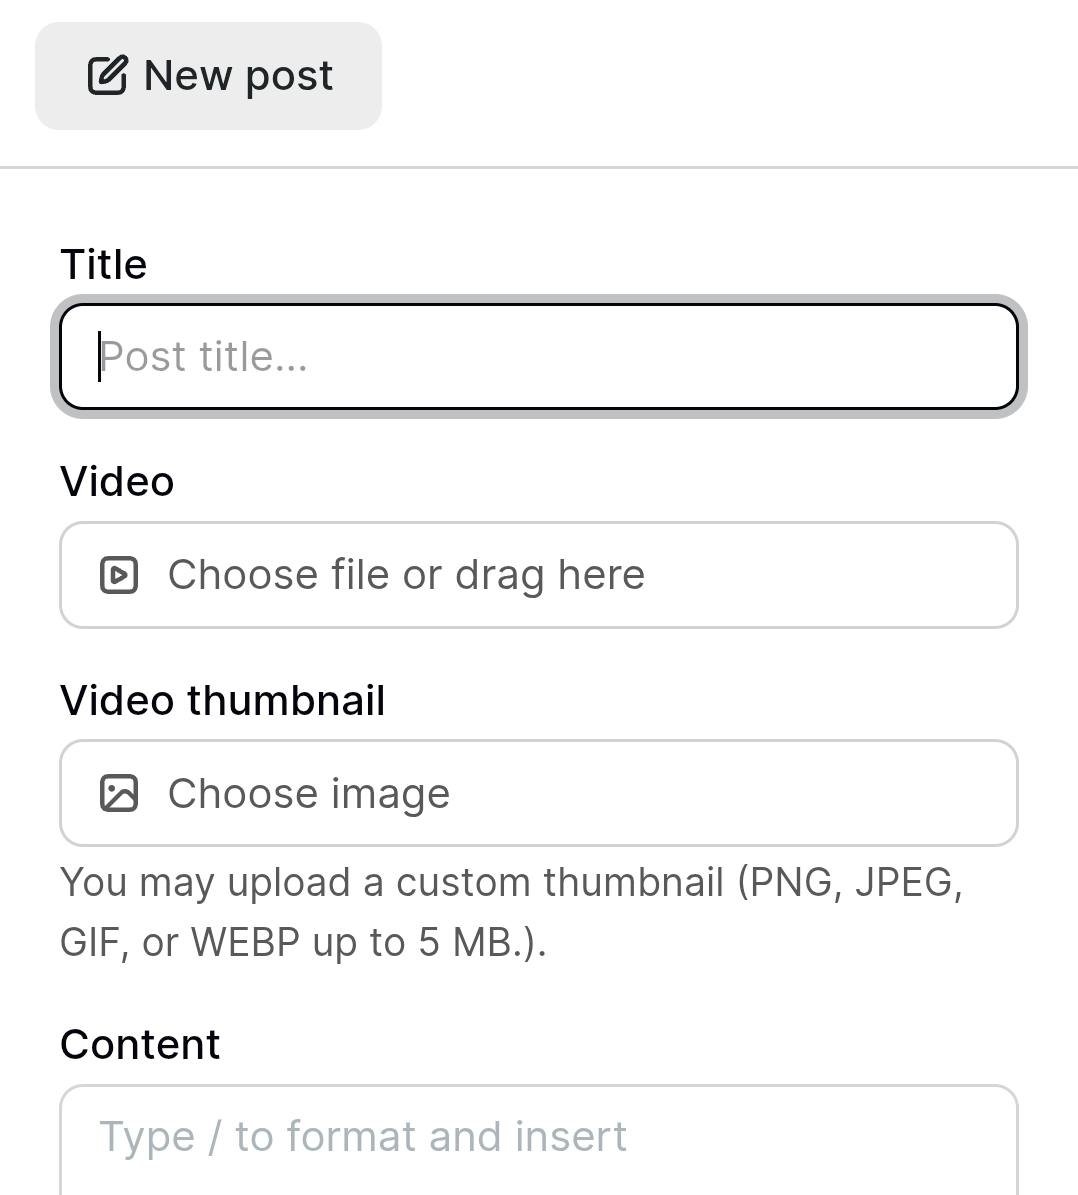
Task: Click the "GIF, or WEBP up to 5 MB" line
Action: pyautogui.click(x=303, y=943)
